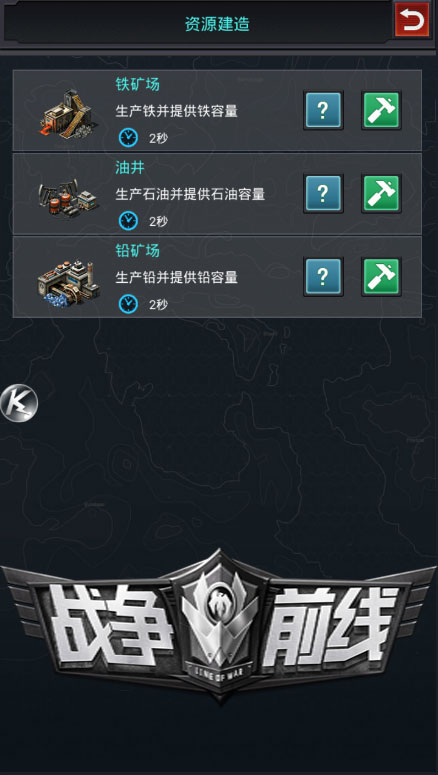Click the 资源建造 header title
The image size is (438, 775).
click(x=217, y=24)
